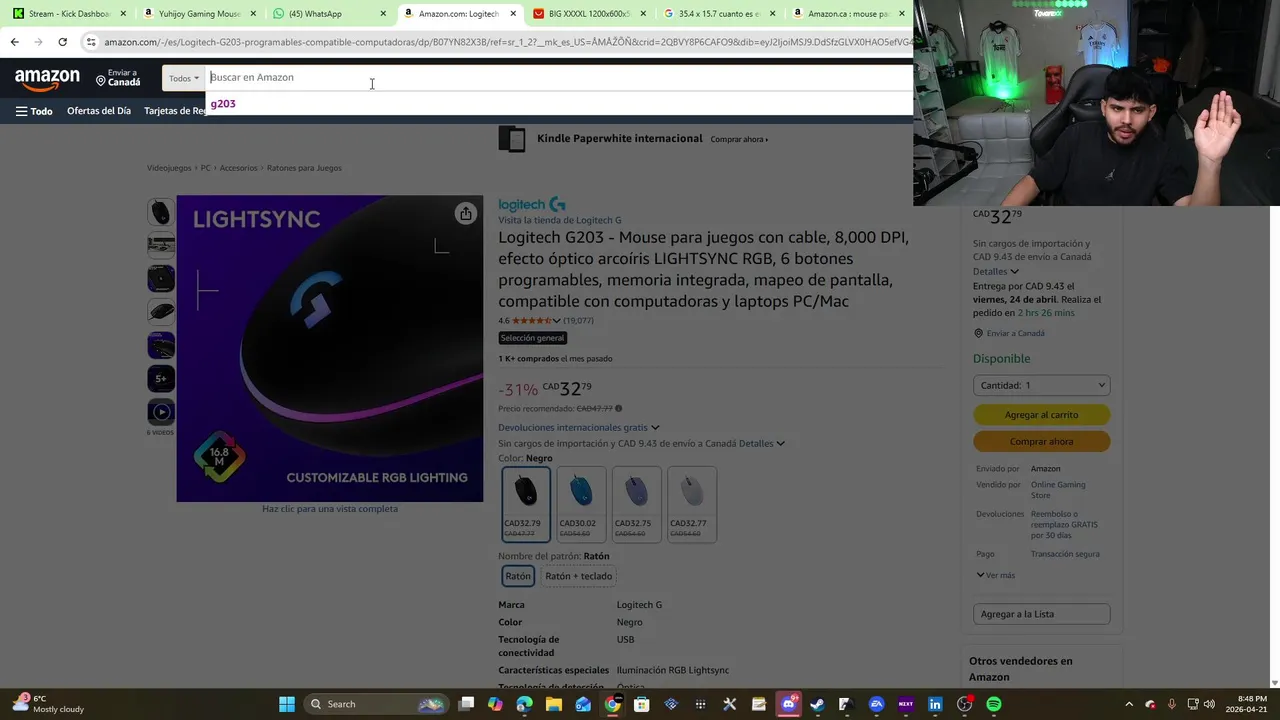Click the Buscar en Amazon search field
Screen dimensions: 1280x720
(x=560, y=77)
